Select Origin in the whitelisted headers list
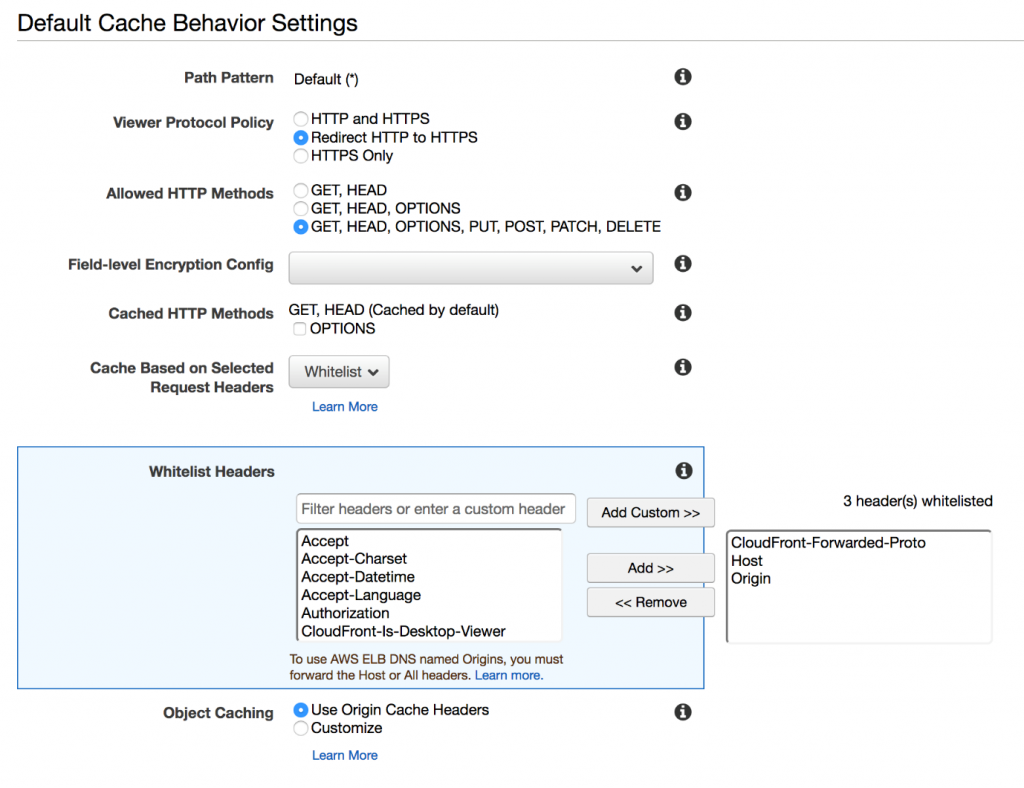This screenshot has width=1024, height=788. click(751, 579)
